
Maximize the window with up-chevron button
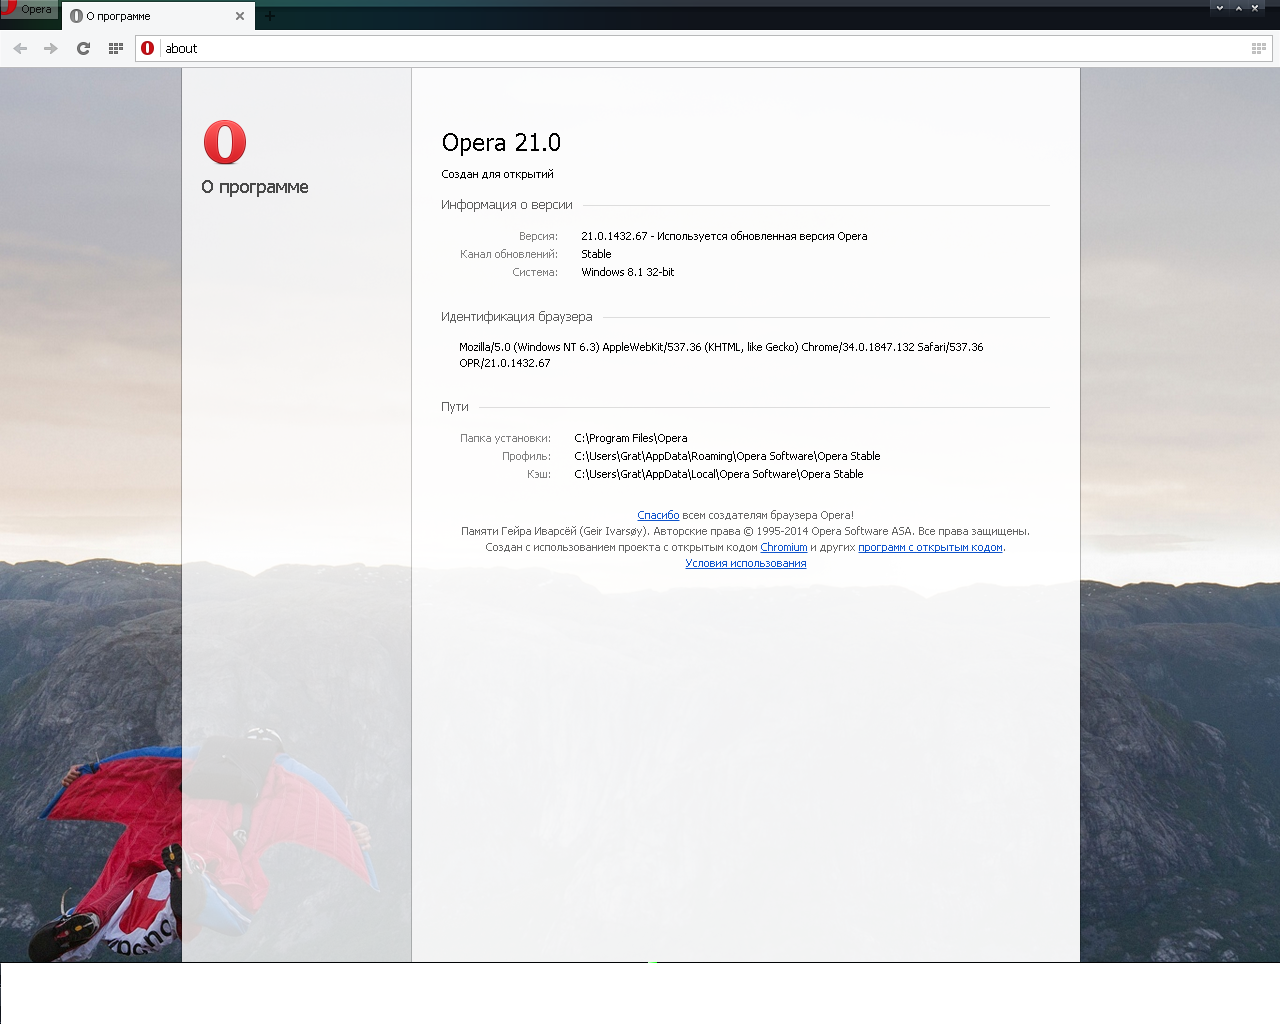pos(1238,8)
